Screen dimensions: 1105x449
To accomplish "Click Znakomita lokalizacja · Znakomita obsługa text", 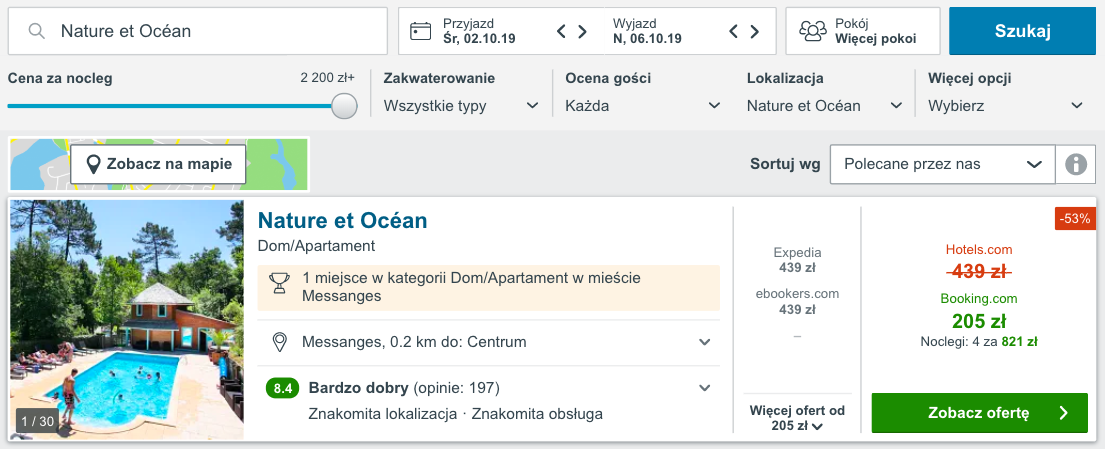I will click(x=456, y=414).
